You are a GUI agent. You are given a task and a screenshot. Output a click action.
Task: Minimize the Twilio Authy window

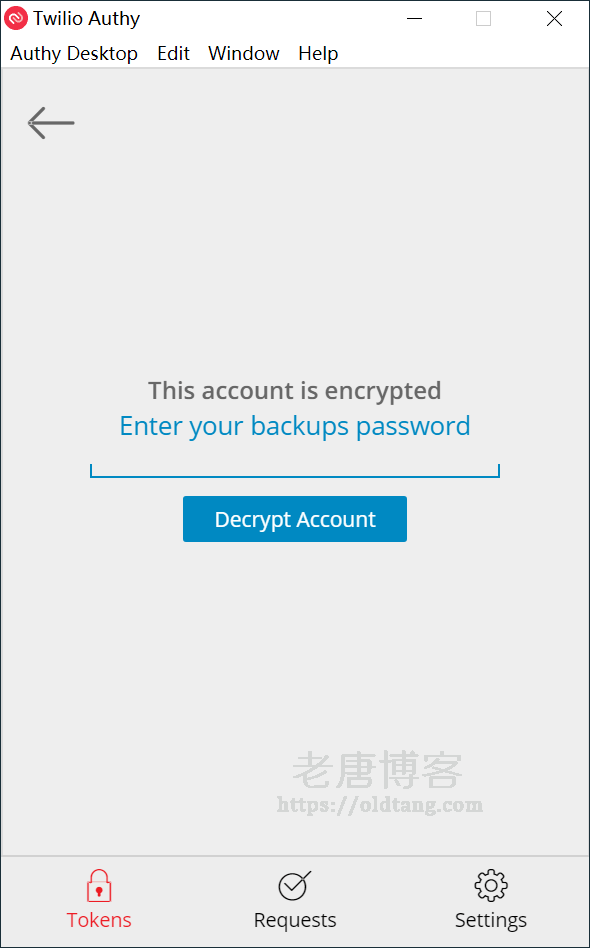pyautogui.click(x=414, y=19)
